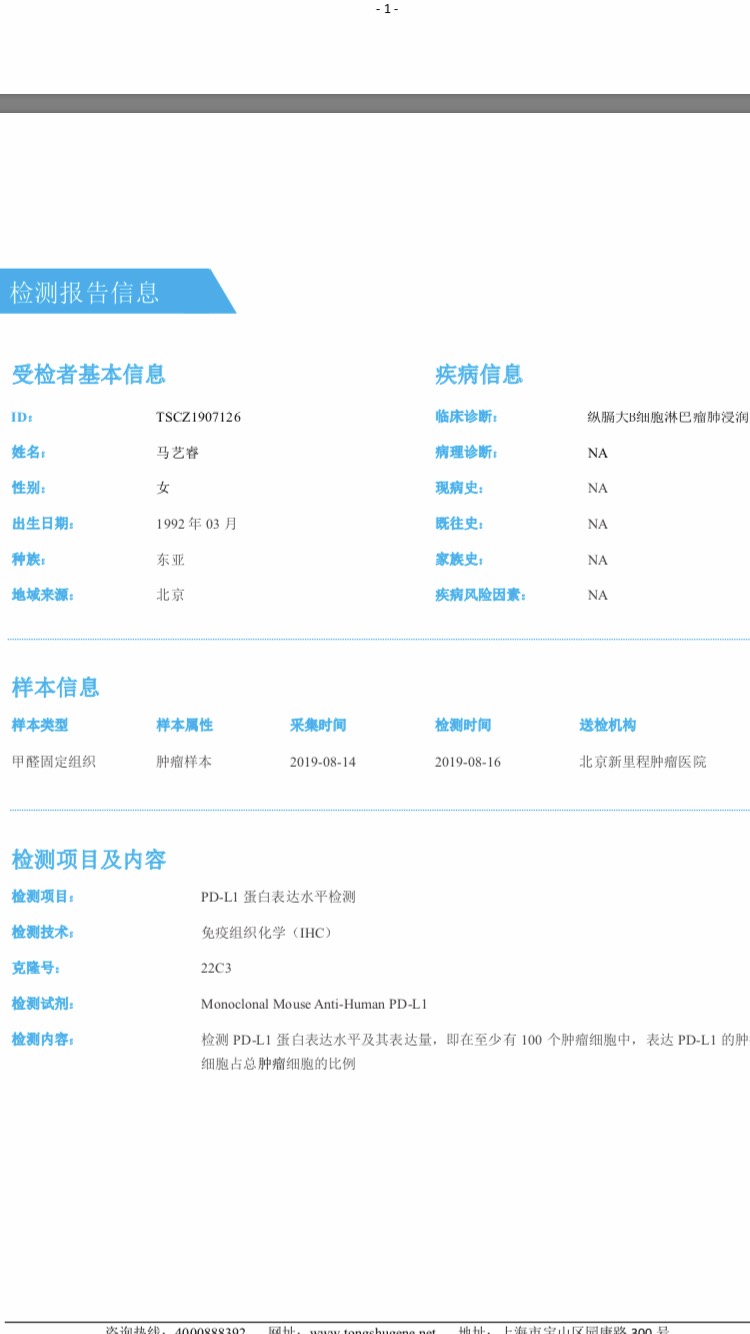Click the page number indicator "- 1 -"
The height and width of the screenshot is (1334, 750).
387,9
